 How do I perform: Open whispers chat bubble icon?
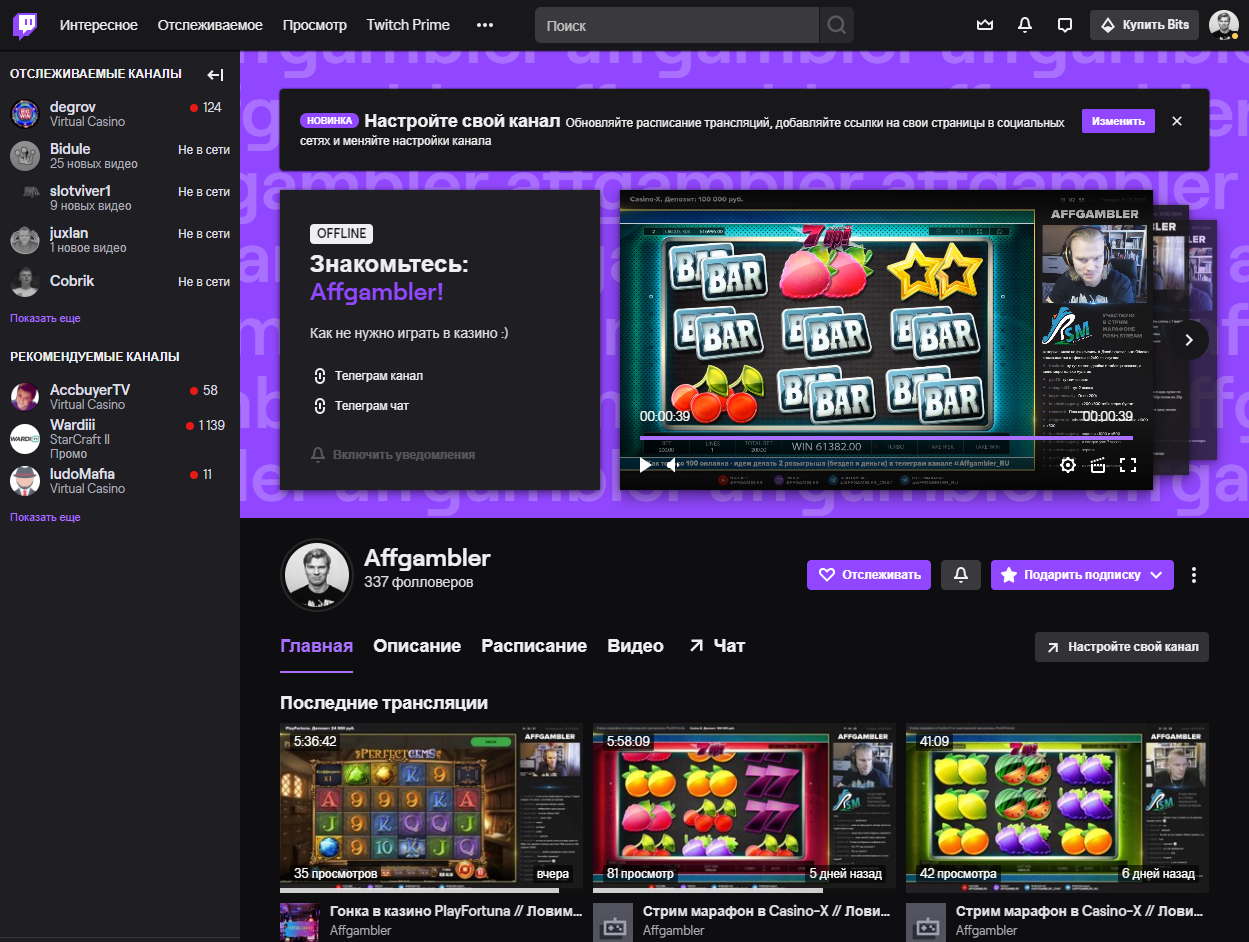pos(1065,25)
